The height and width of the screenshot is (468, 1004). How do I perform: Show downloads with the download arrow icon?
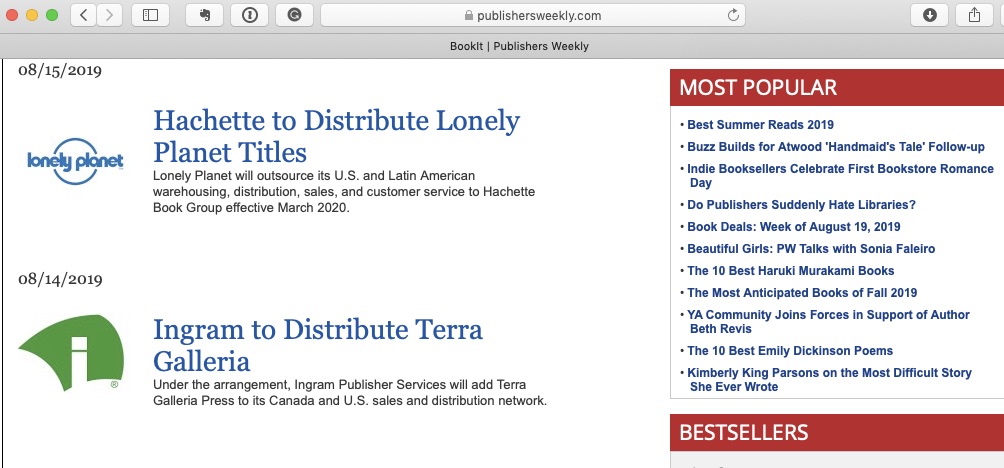click(x=930, y=15)
